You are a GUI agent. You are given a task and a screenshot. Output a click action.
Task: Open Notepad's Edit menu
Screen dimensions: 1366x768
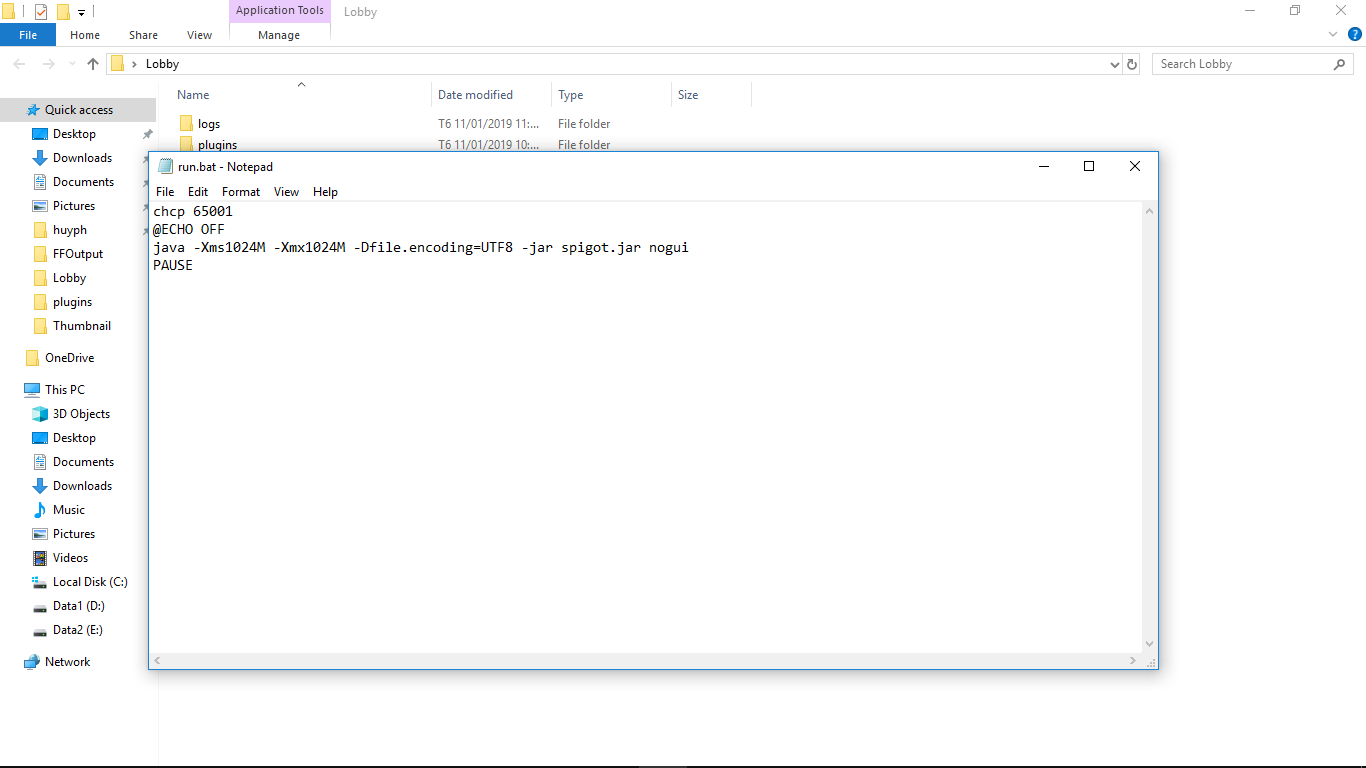click(198, 192)
